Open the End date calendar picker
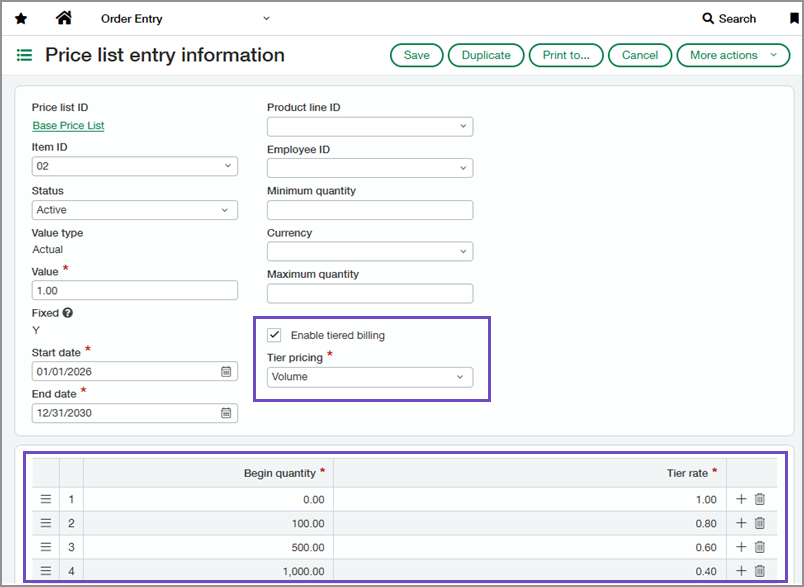The width and height of the screenshot is (804, 587). pyautogui.click(x=226, y=413)
